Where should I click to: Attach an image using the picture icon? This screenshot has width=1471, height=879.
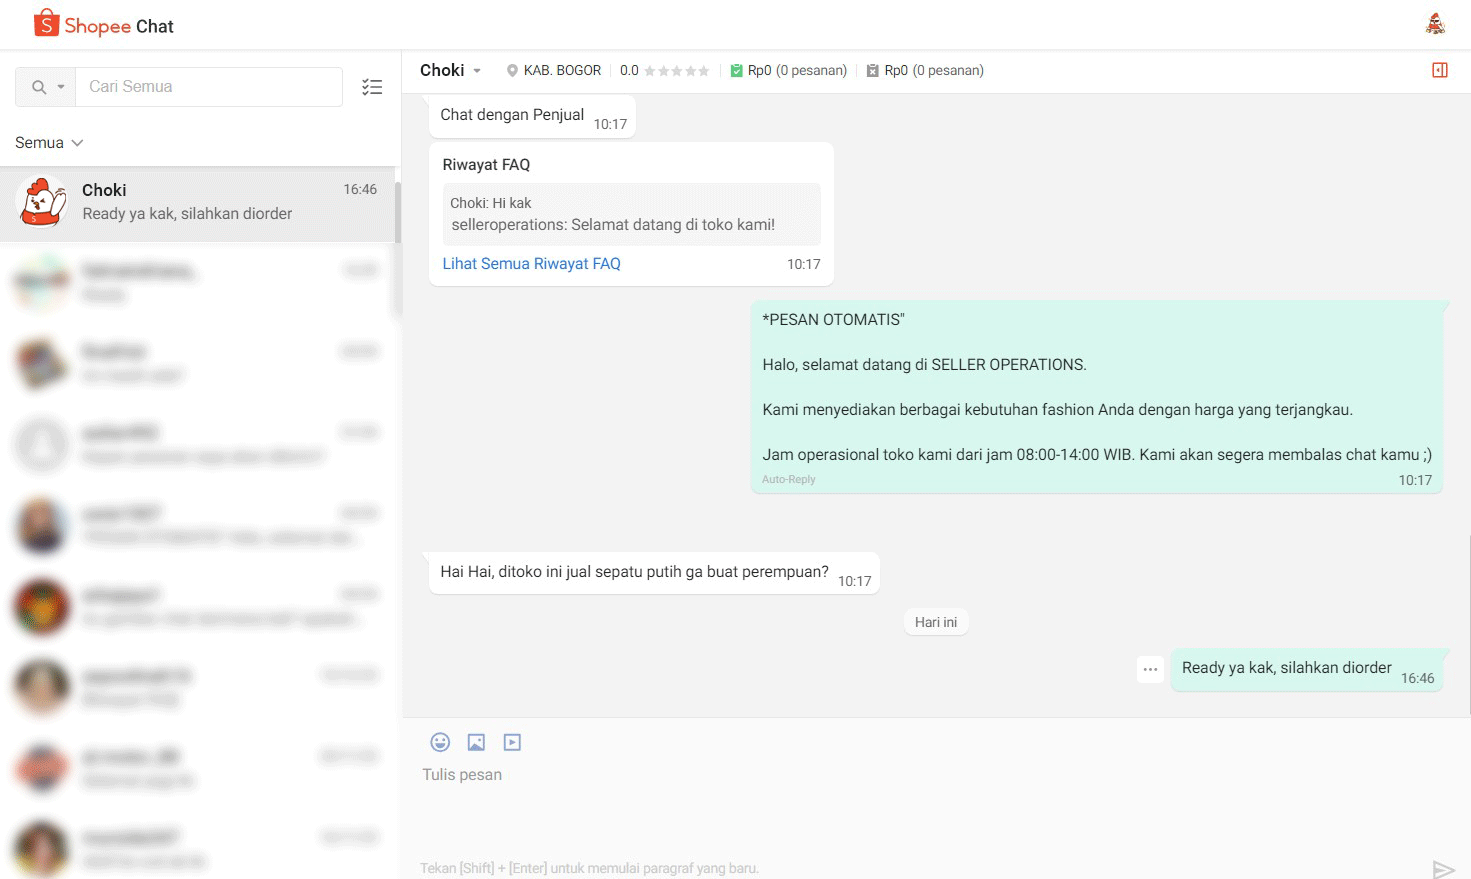point(476,742)
